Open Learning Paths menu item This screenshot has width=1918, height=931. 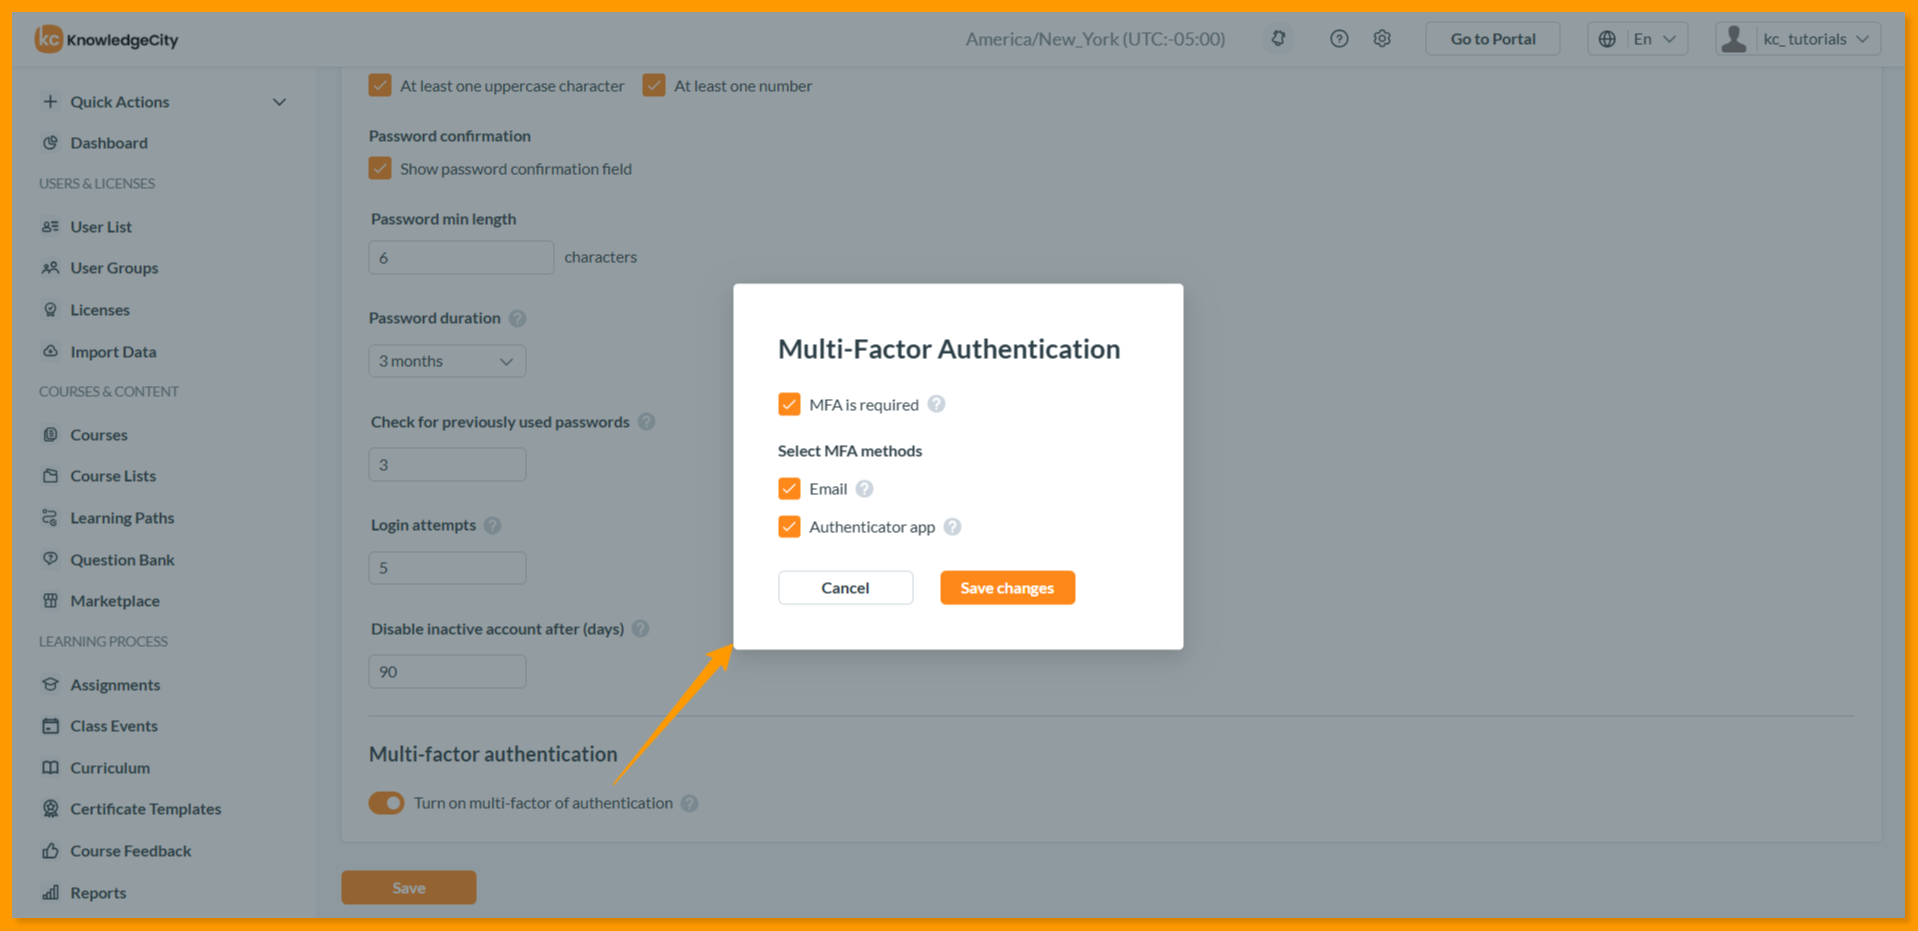click(x=122, y=518)
